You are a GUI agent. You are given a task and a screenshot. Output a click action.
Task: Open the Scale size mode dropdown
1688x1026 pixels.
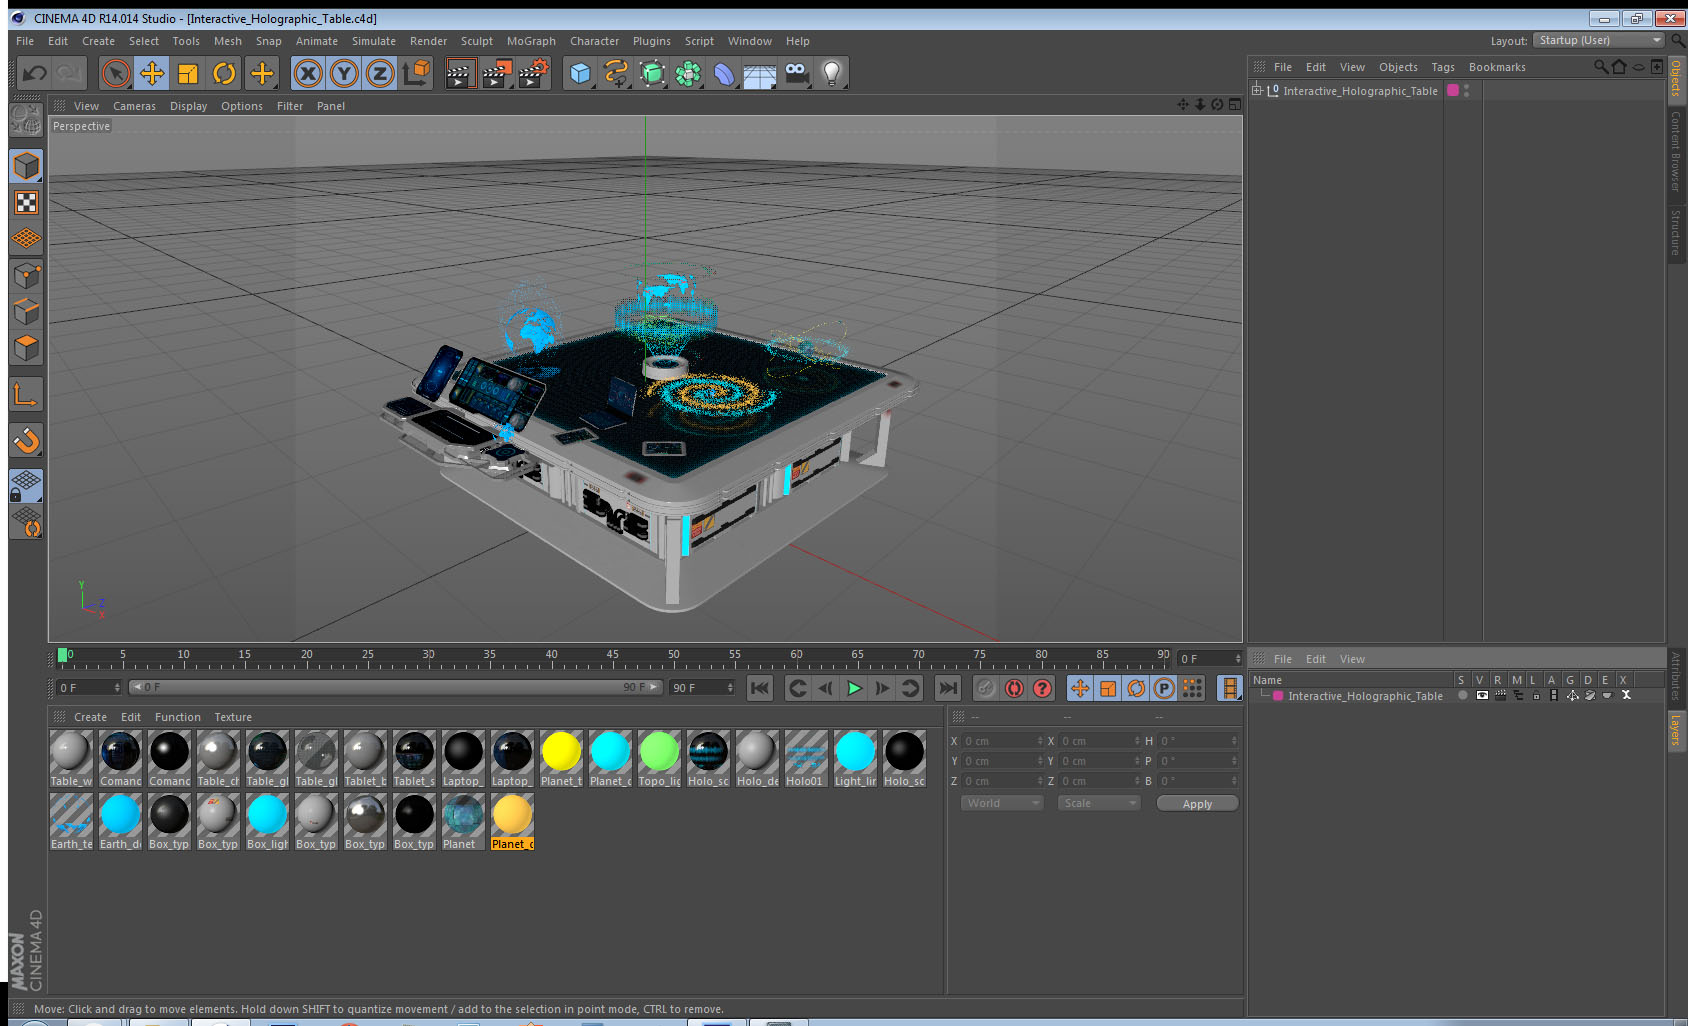[1099, 803]
